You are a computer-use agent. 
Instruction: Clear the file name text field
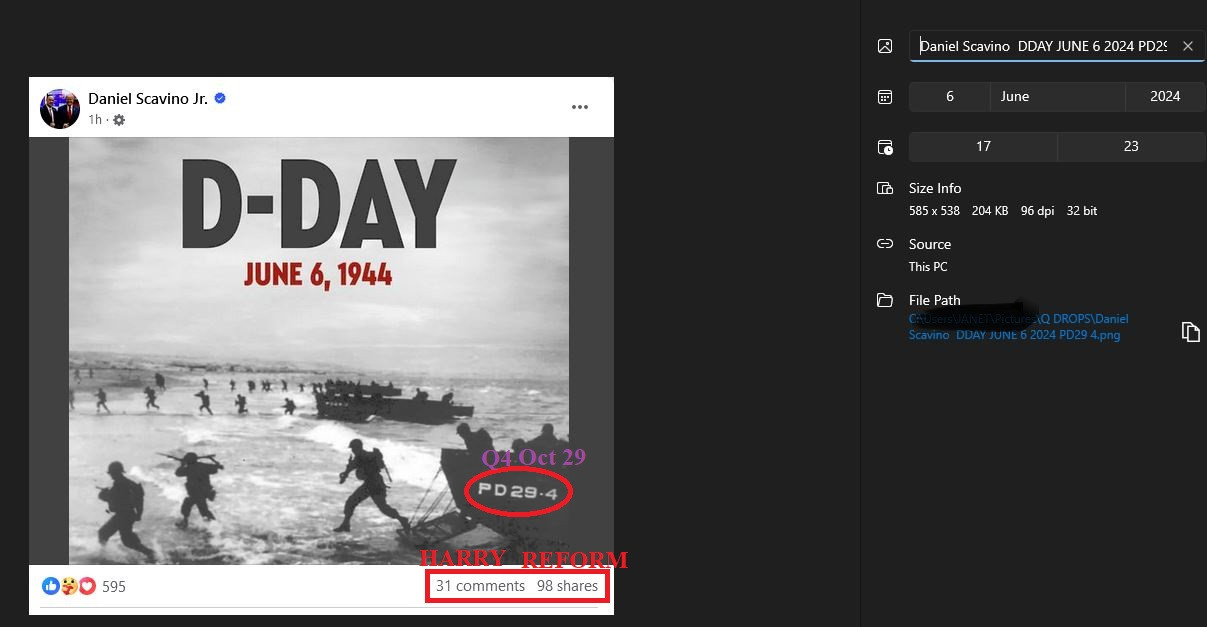[1187, 46]
